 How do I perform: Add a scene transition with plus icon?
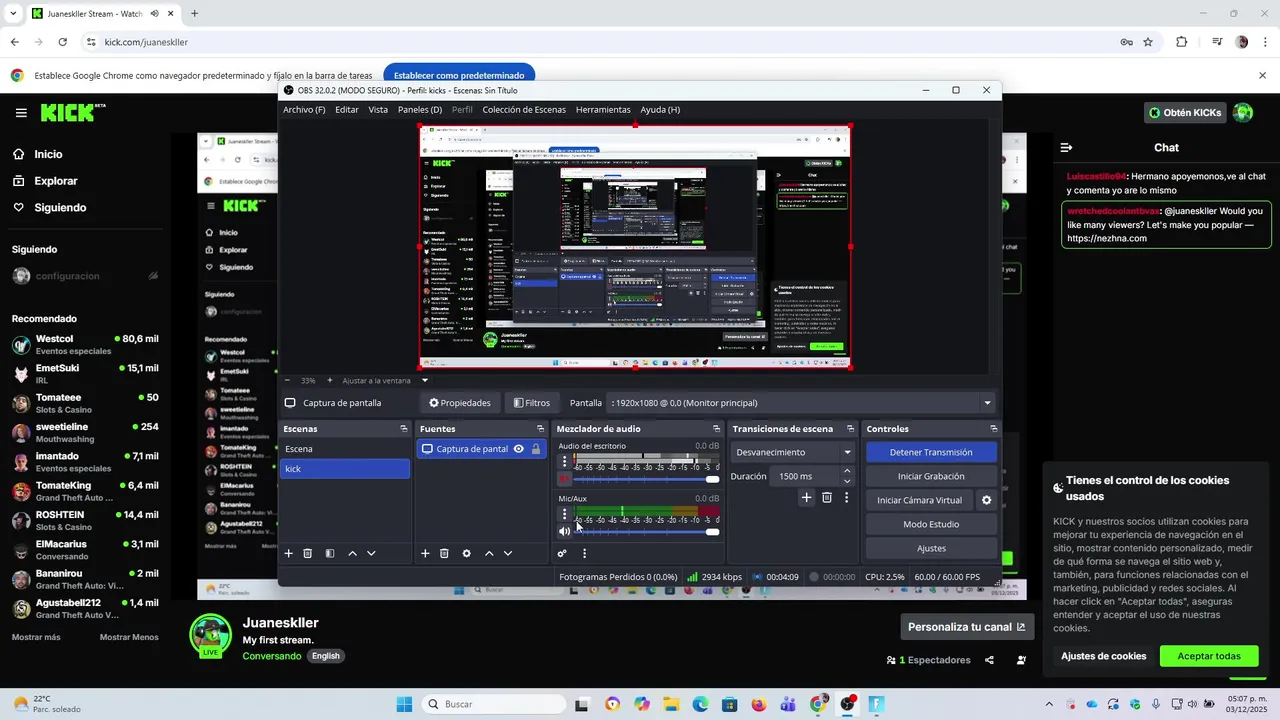806,497
